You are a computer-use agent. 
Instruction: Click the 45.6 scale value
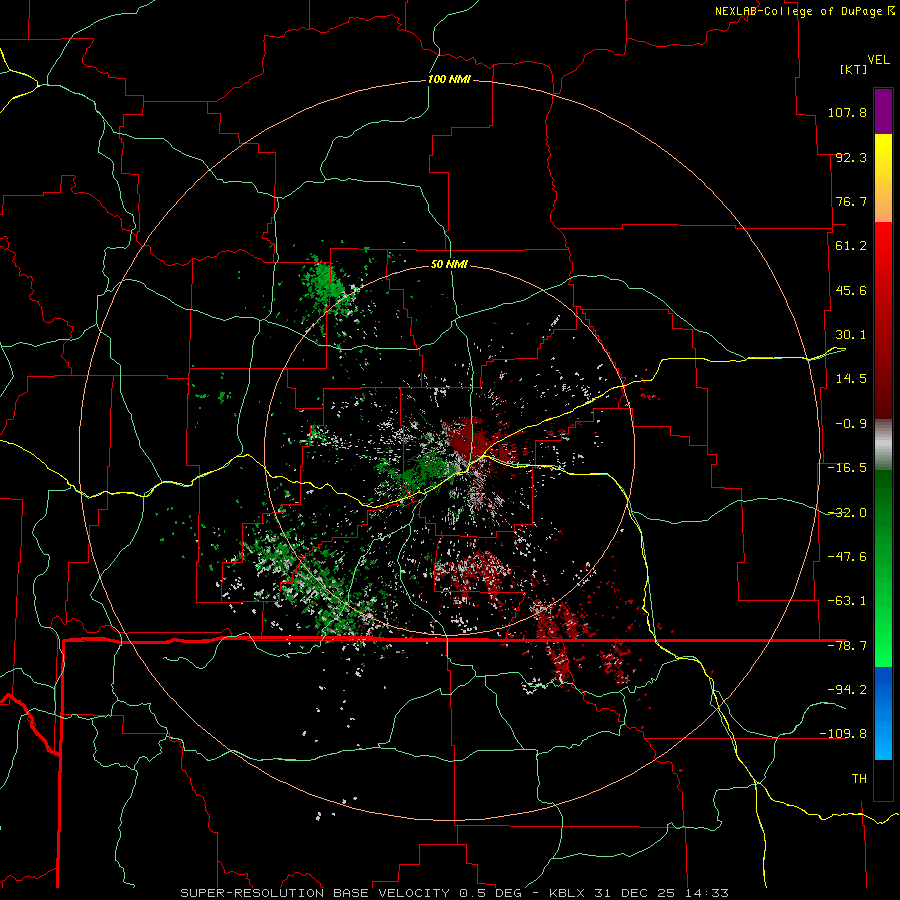[851, 290]
